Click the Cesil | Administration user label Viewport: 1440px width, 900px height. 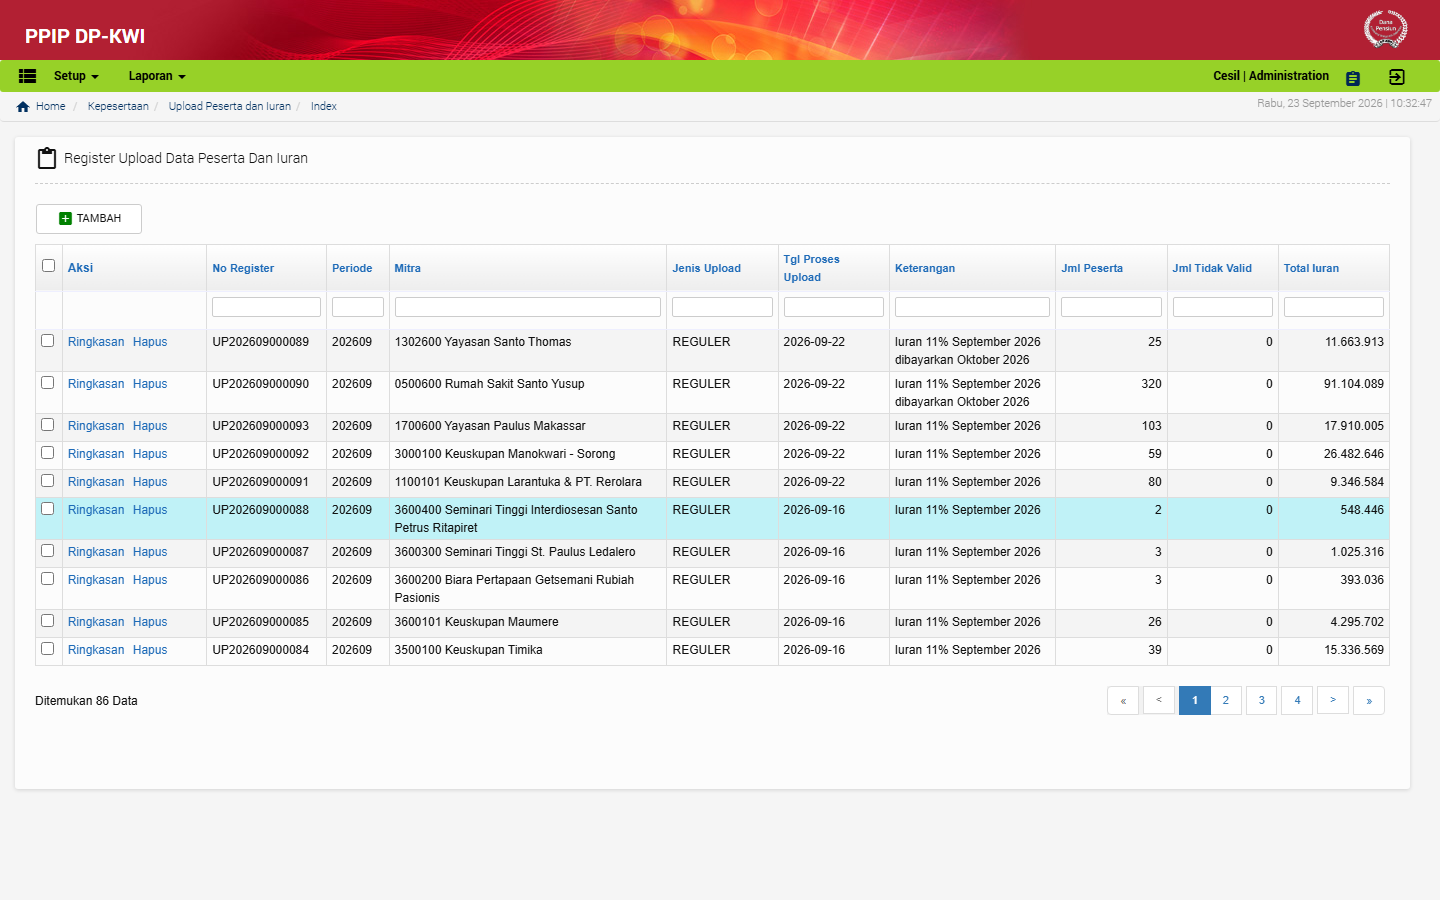(x=1271, y=76)
